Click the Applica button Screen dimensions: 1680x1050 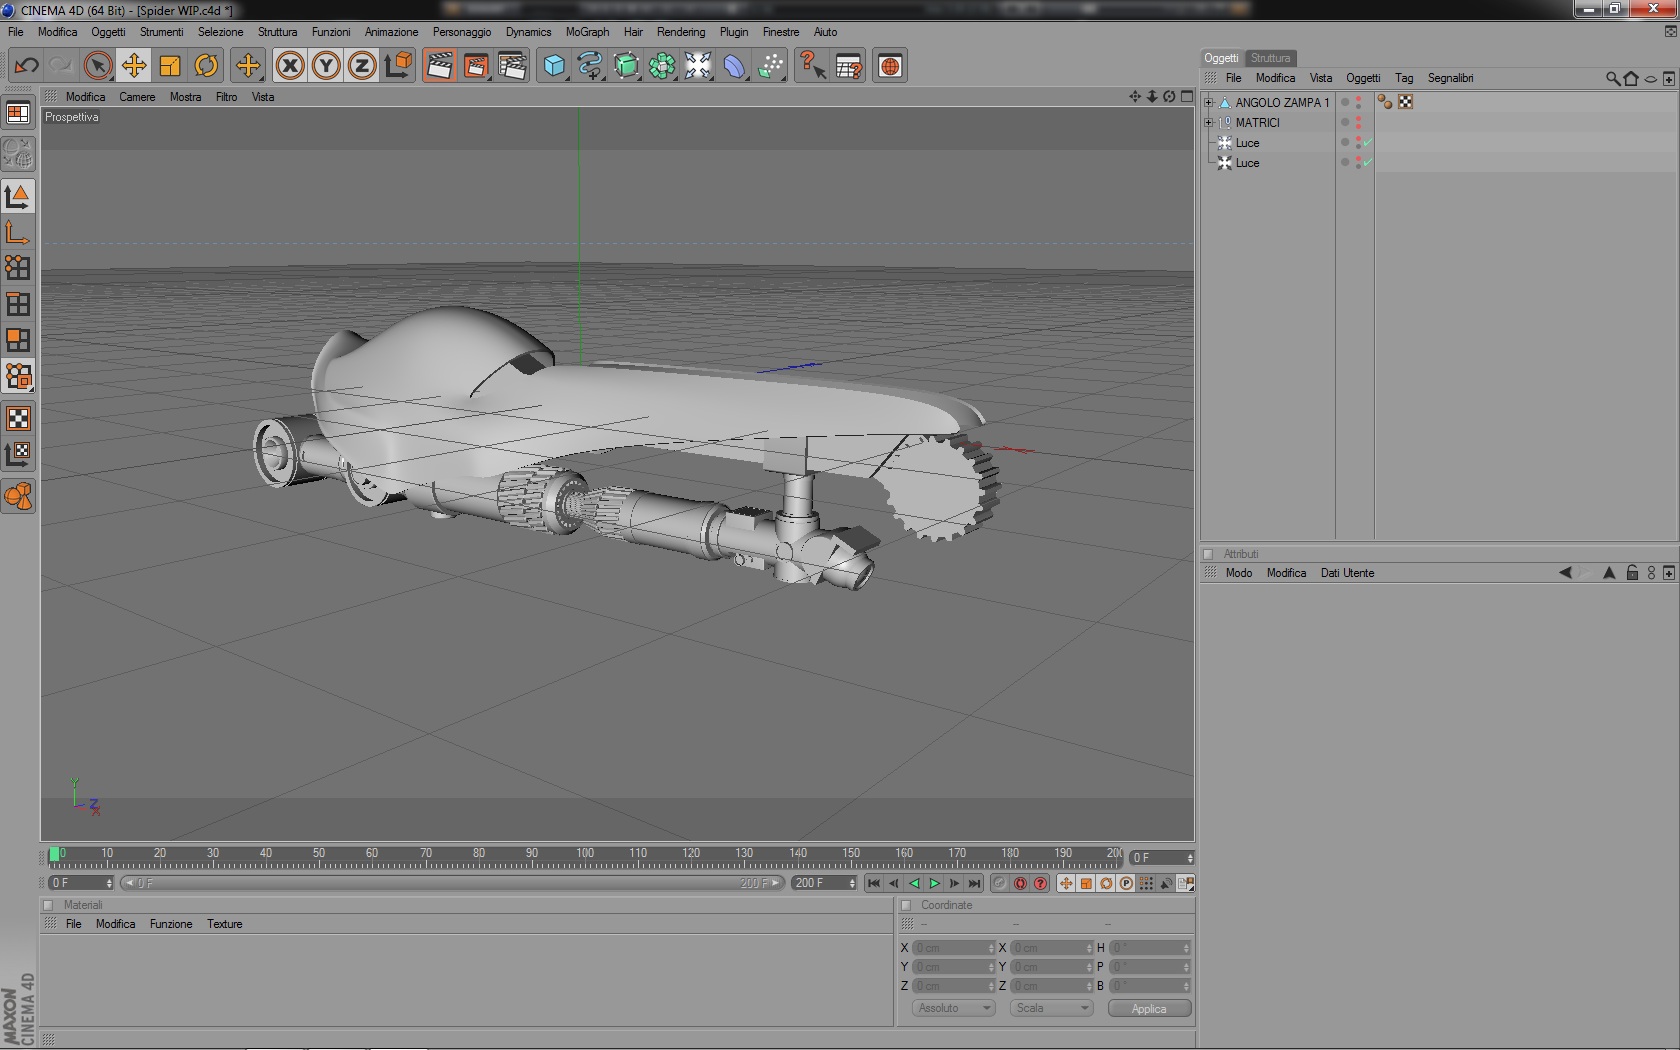tap(1149, 1008)
